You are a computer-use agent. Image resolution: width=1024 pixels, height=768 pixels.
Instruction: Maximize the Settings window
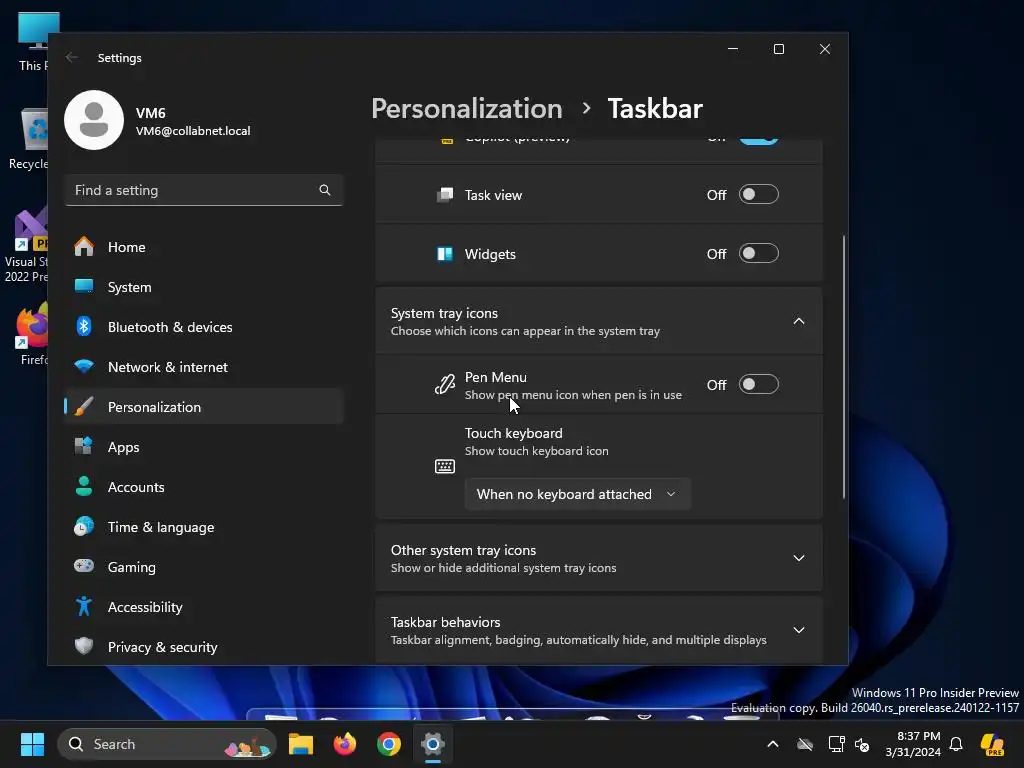click(778, 49)
